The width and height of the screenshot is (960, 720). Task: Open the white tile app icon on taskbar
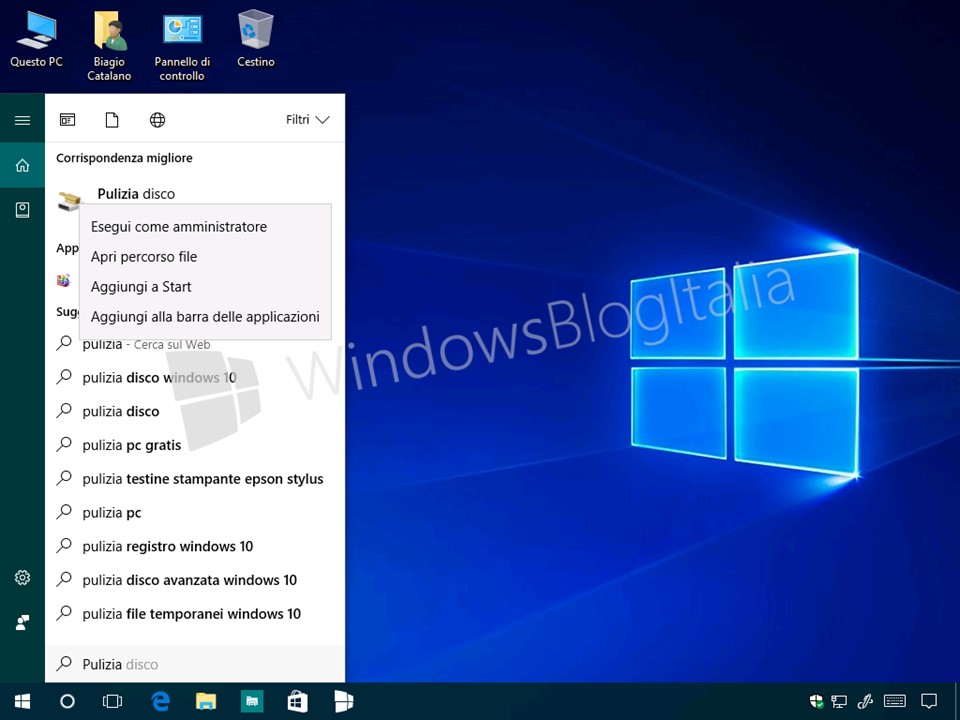coord(343,702)
